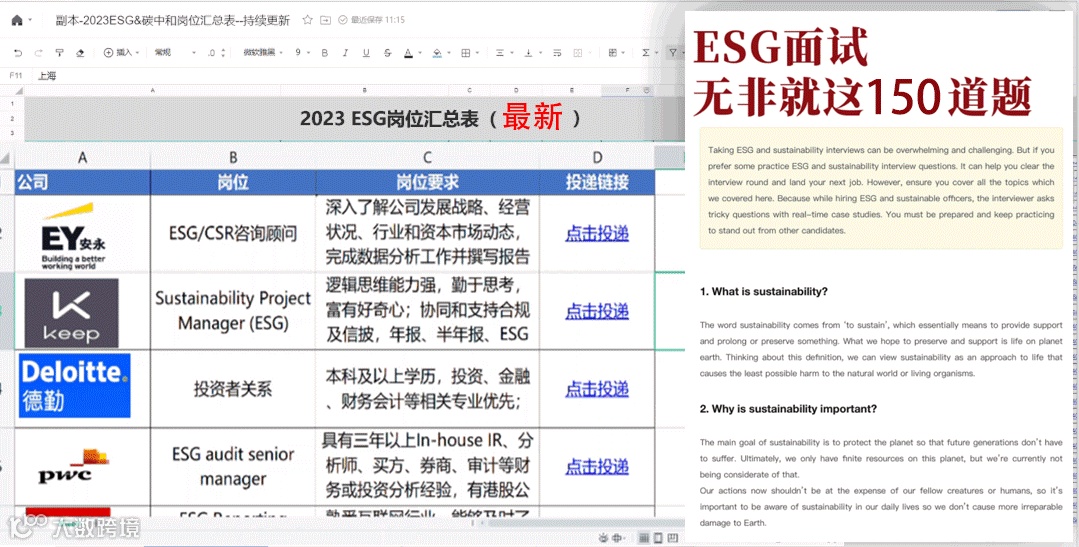Toggle merge cells
Viewport: 1079px width, 547px height.
578,53
